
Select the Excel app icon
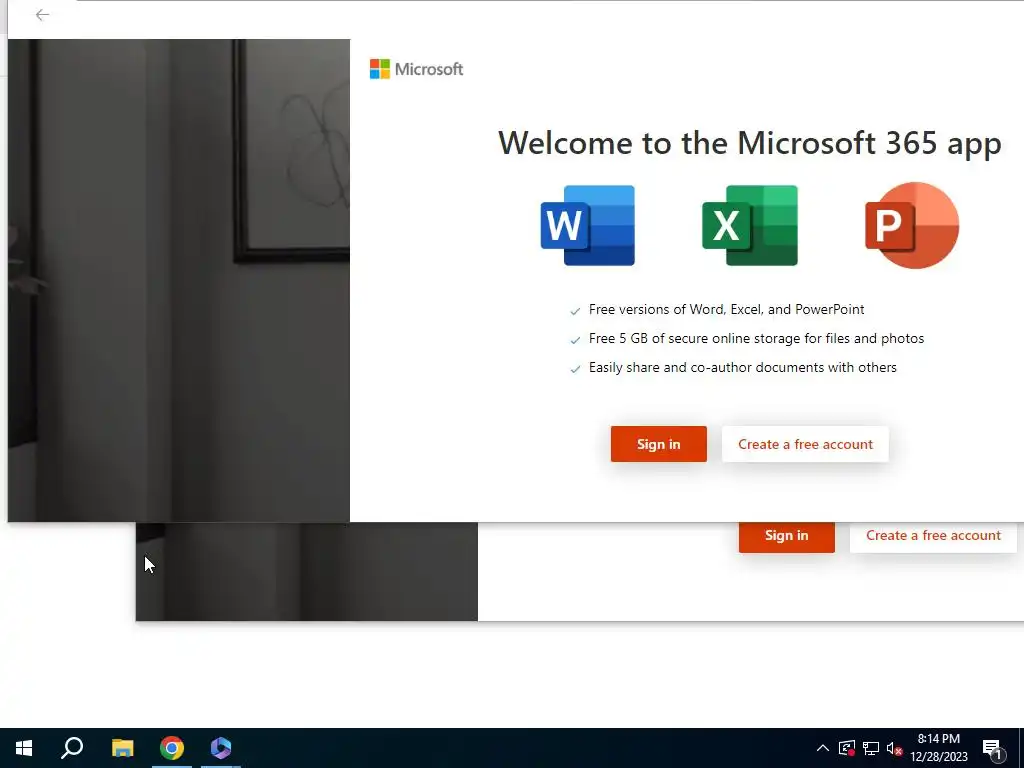750,225
